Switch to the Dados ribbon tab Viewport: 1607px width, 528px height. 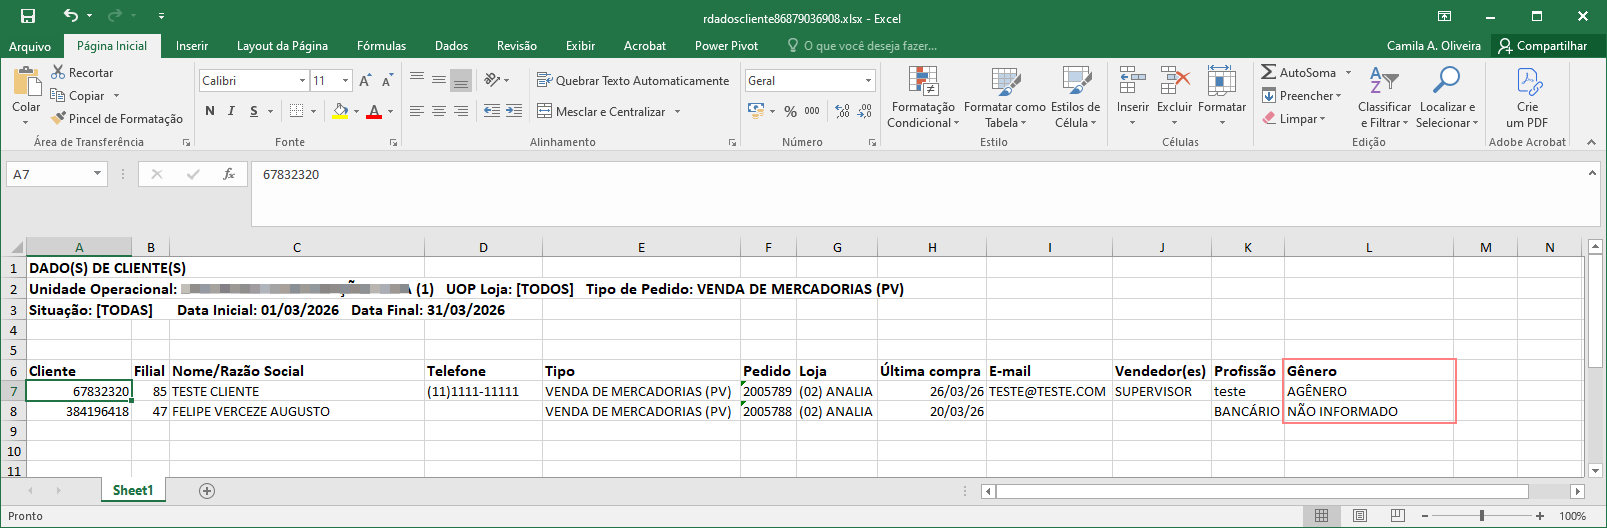coord(451,46)
